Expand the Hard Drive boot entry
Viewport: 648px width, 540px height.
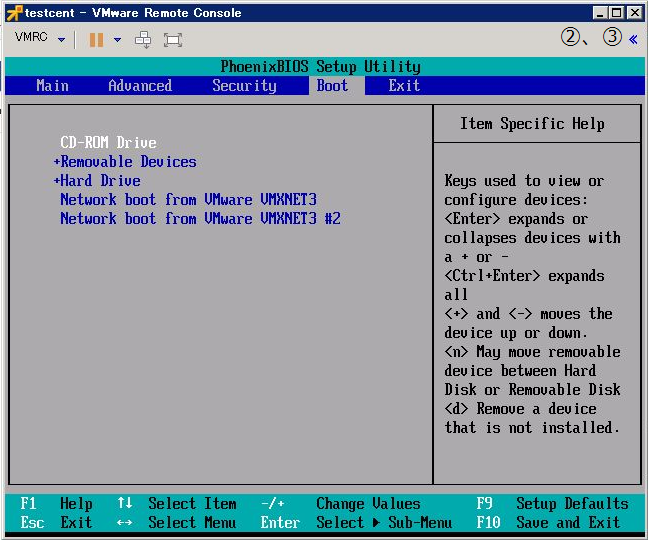tap(97, 181)
